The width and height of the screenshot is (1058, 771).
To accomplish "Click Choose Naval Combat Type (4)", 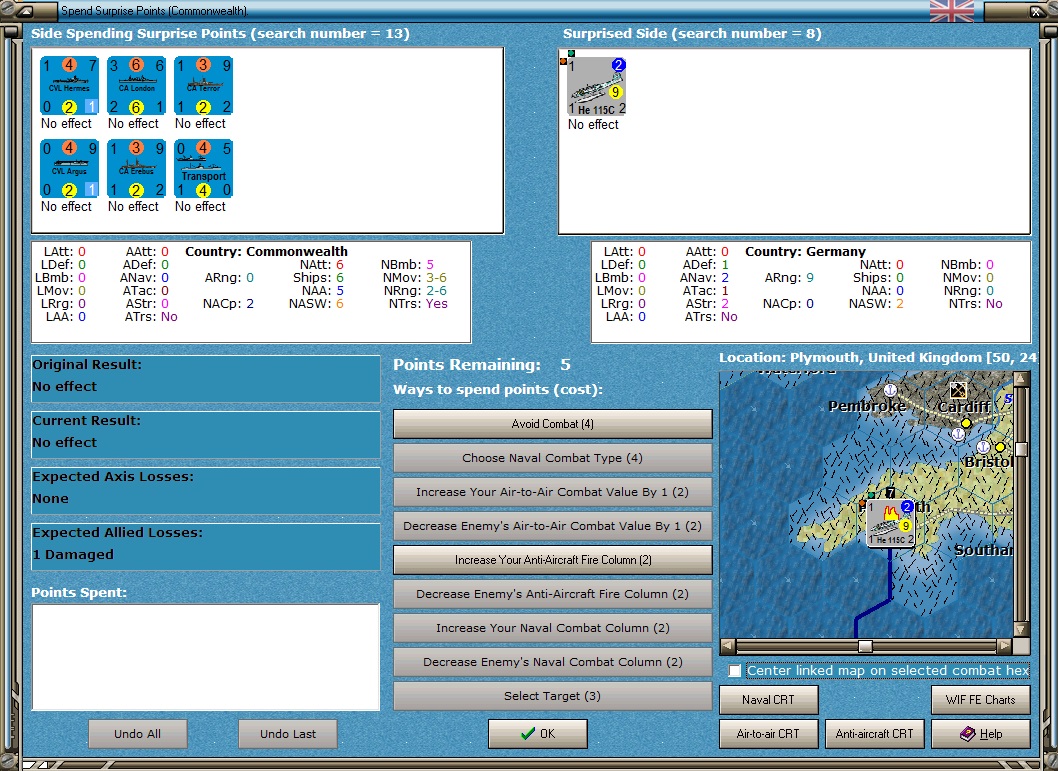I will [x=553, y=458].
